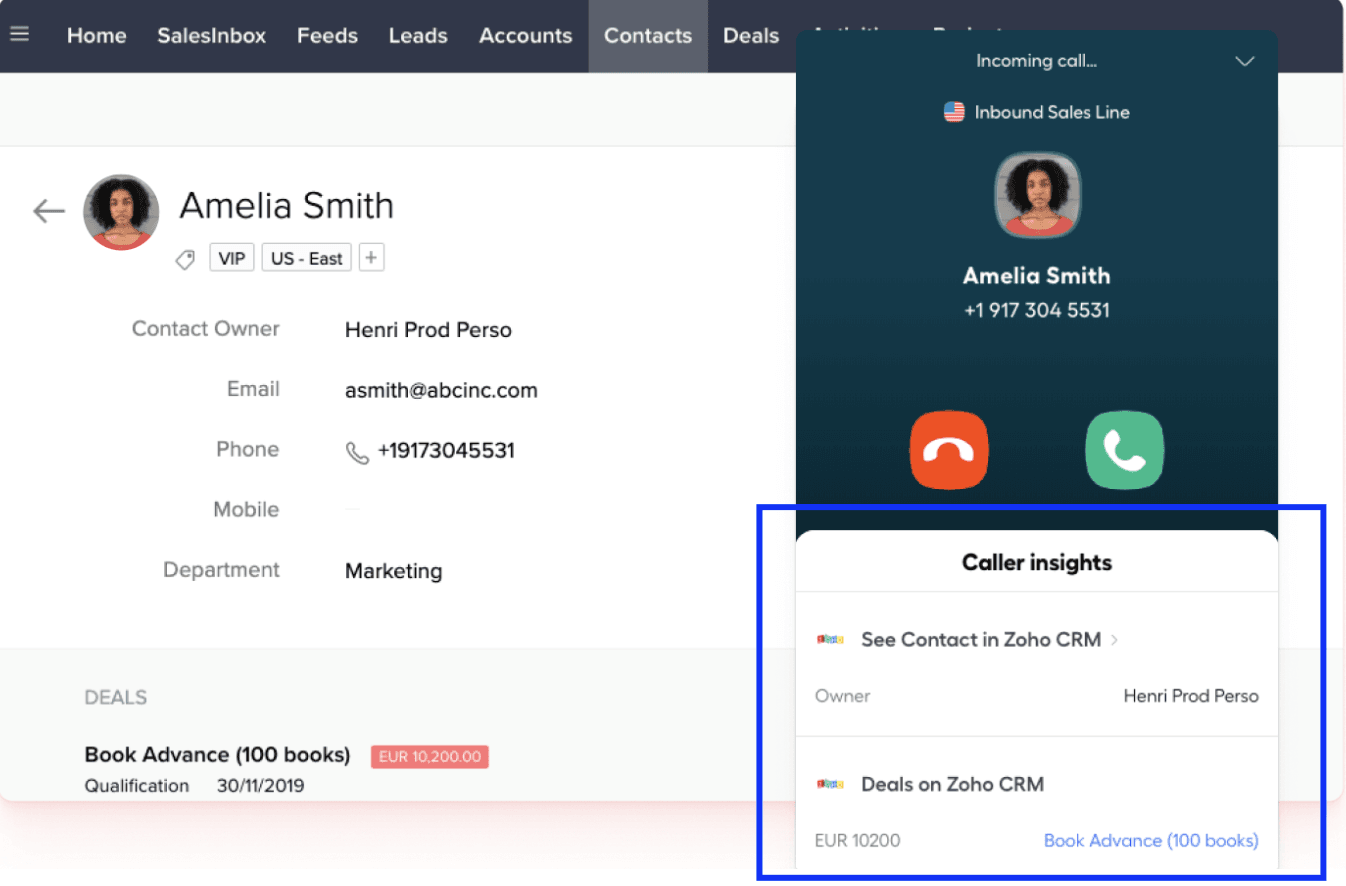Click the EUR 10,200.00 deal amount badge
Image resolution: width=1346 pixels, height=886 pixels.
[x=429, y=756]
